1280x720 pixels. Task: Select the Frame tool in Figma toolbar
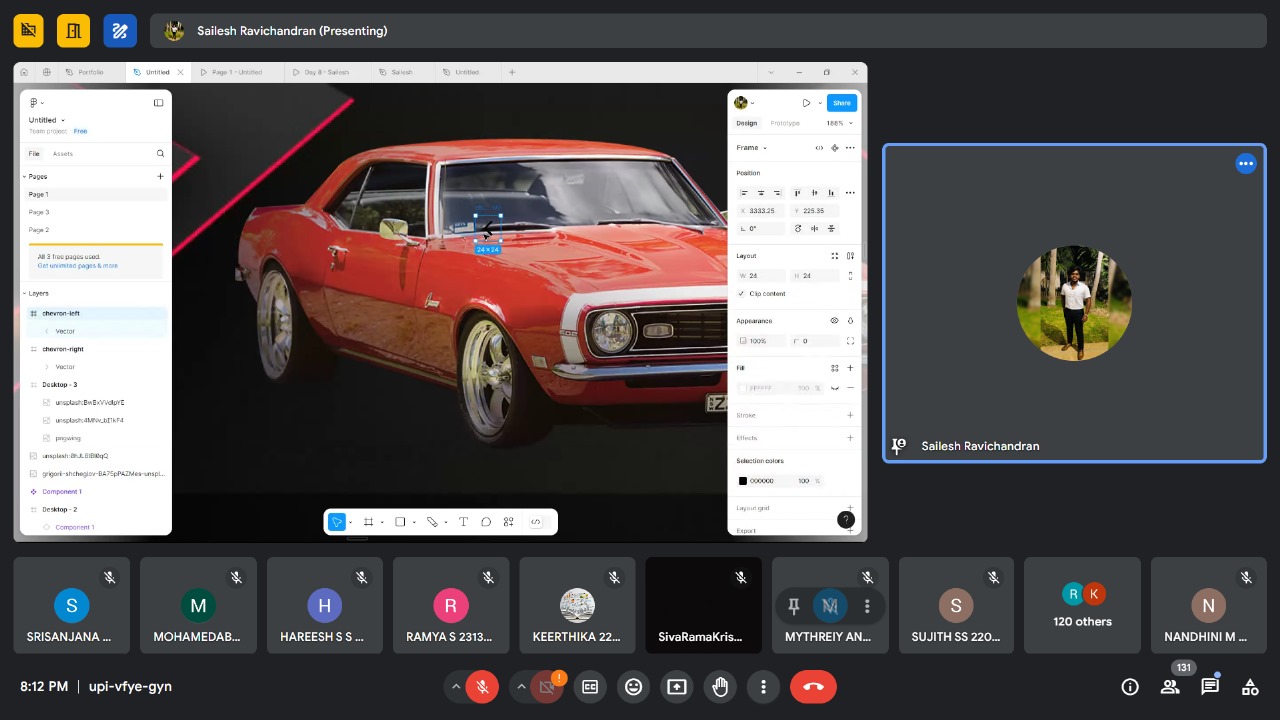pos(368,522)
